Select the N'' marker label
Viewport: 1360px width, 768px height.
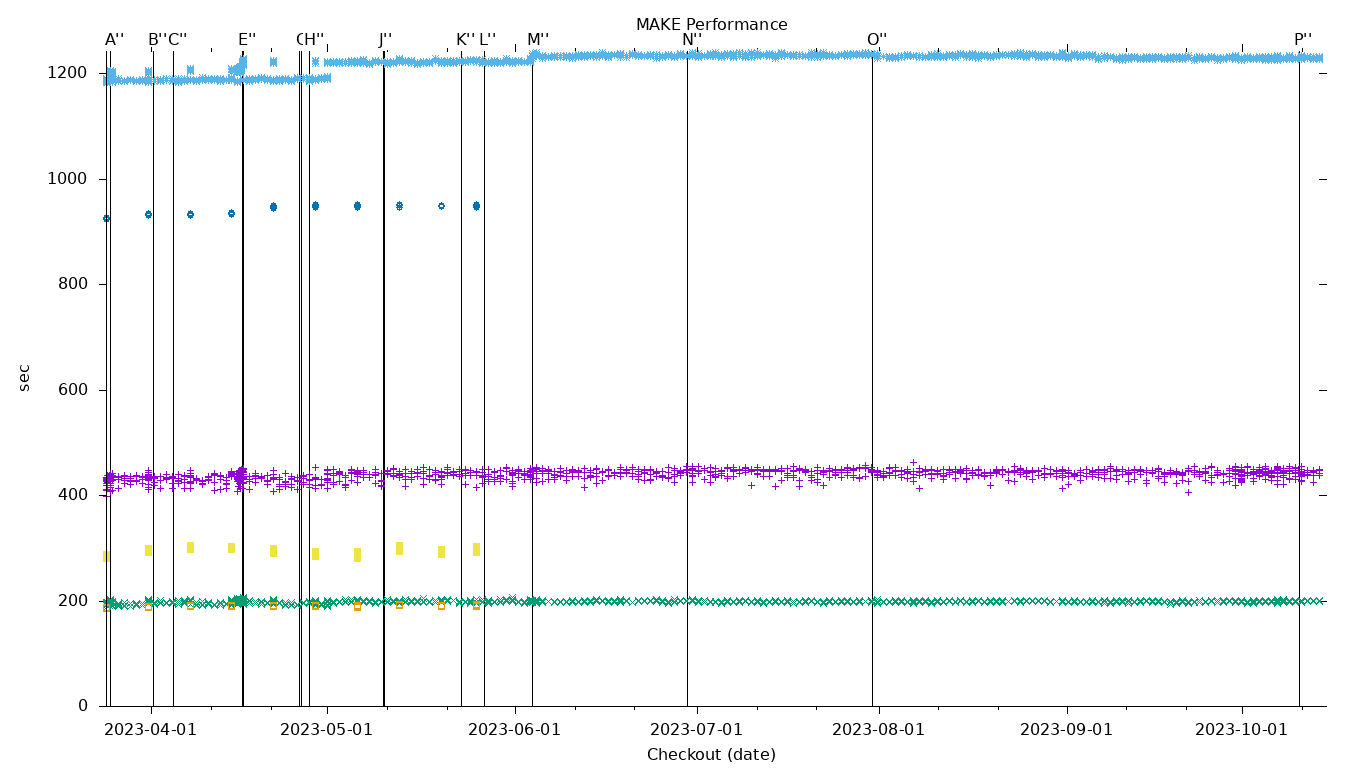click(692, 40)
